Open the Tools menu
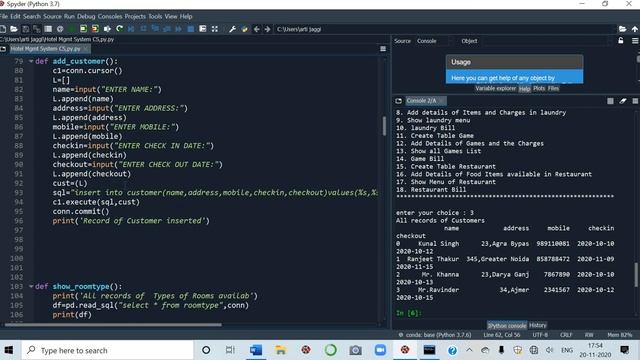The image size is (640, 360). pyautogui.click(x=155, y=16)
